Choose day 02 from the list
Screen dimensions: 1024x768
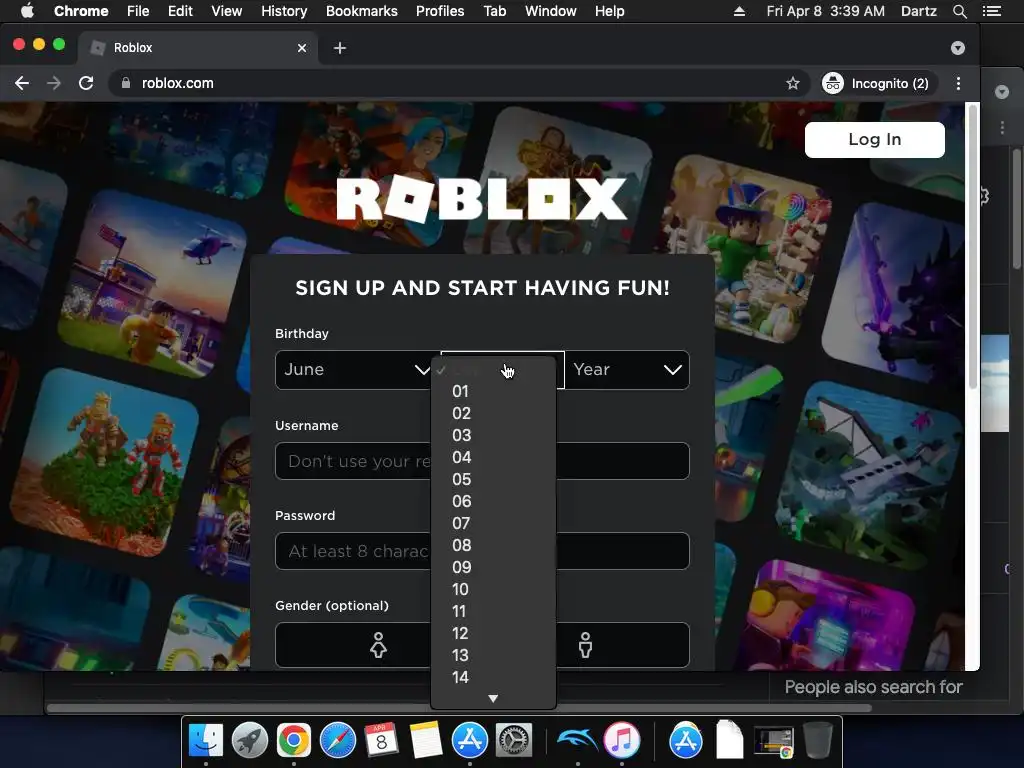point(493,413)
